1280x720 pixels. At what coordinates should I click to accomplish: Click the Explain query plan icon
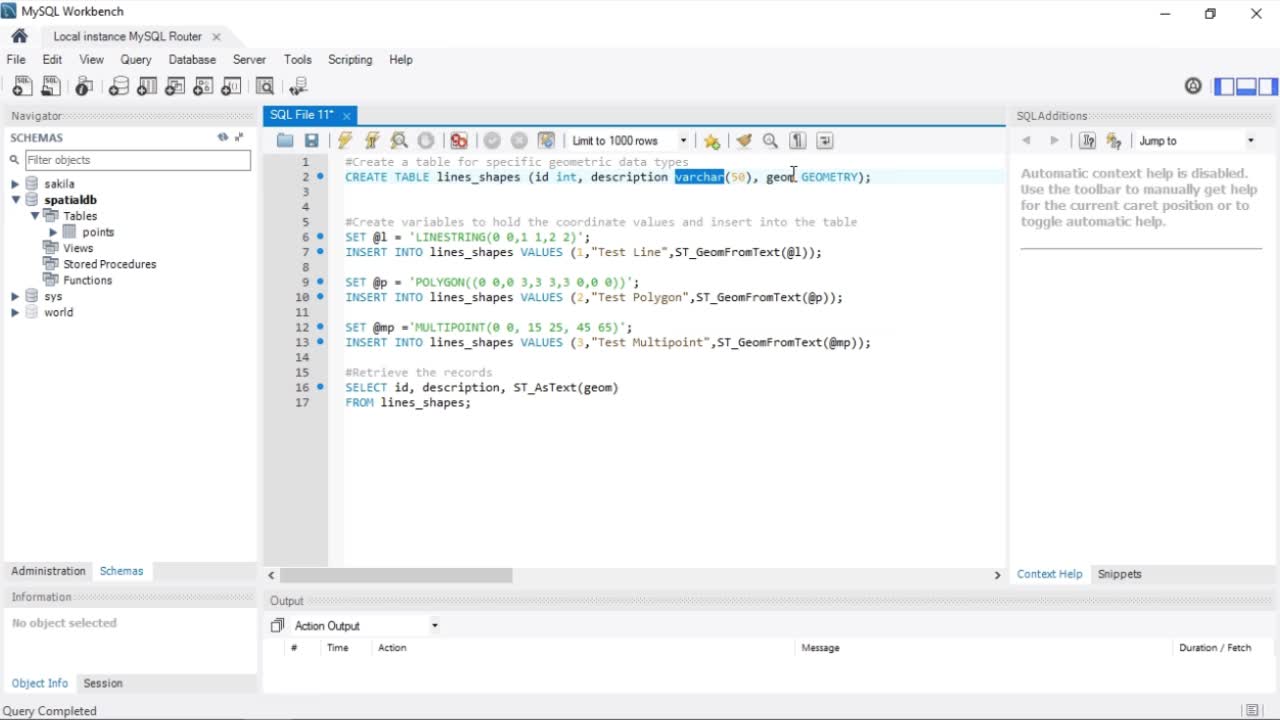[399, 141]
